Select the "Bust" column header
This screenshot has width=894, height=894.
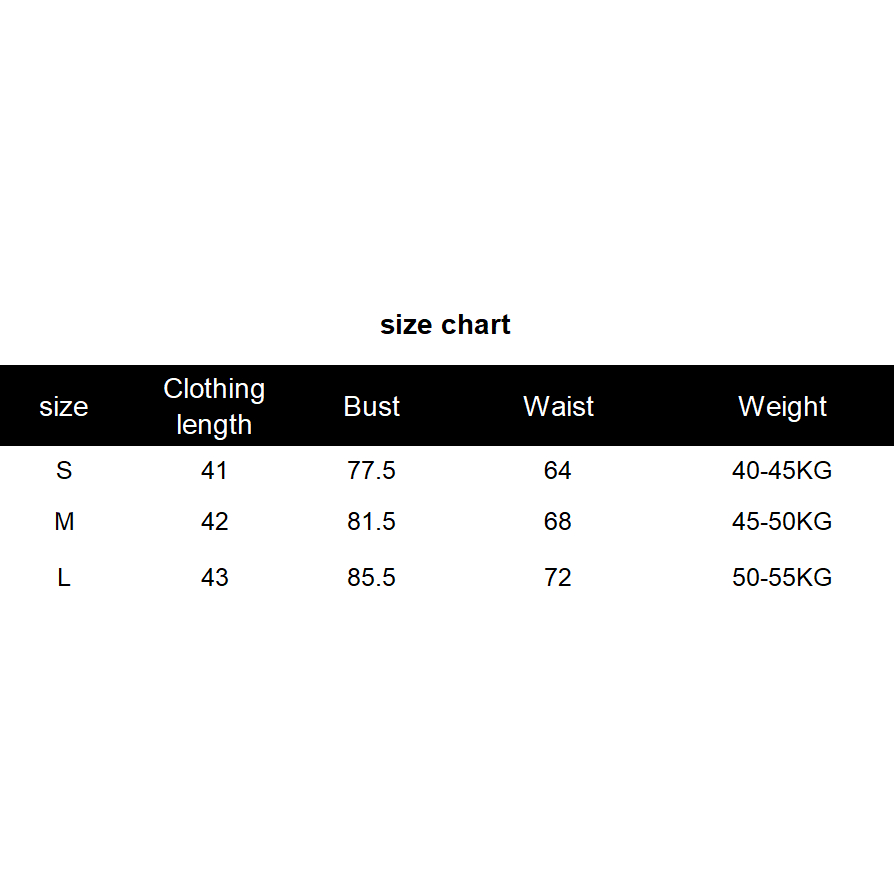(372, 407)
